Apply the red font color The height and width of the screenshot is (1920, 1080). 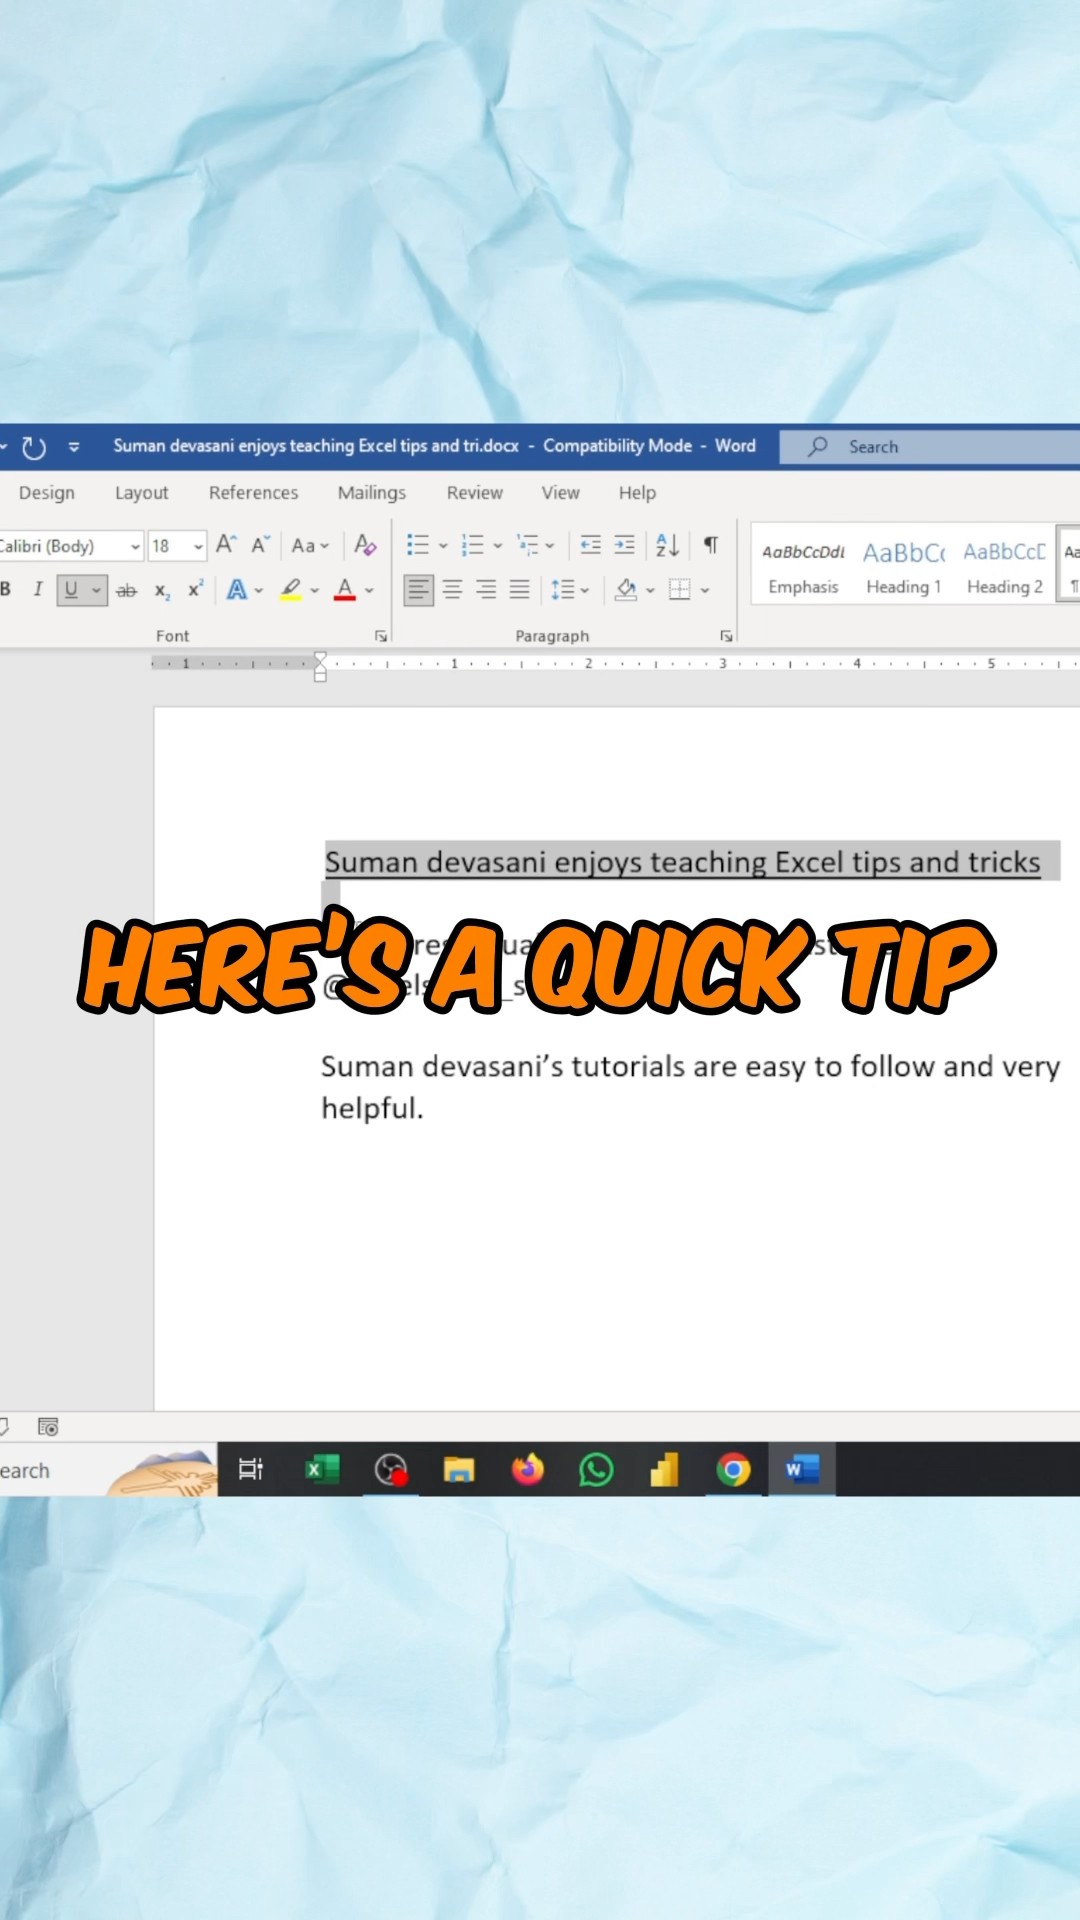345,589
